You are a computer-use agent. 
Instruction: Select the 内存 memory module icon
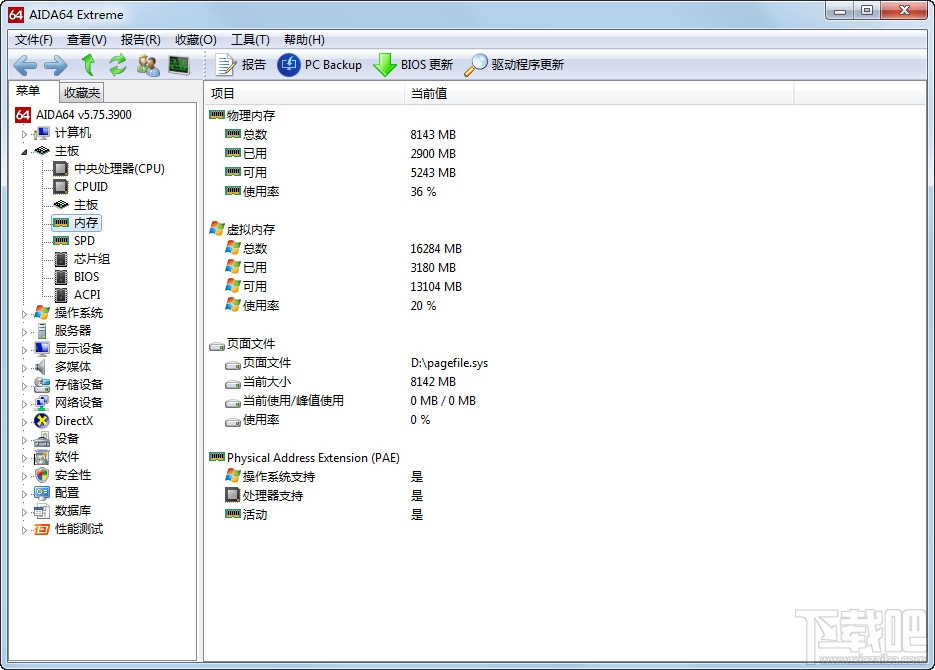60,223
